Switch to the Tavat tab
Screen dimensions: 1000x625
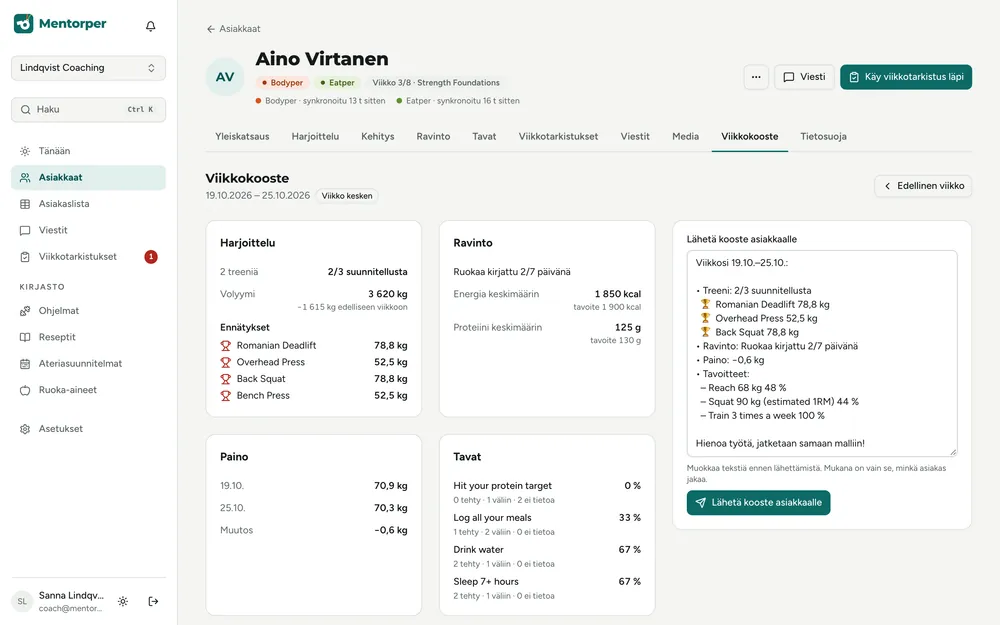[x=484, y=136]
